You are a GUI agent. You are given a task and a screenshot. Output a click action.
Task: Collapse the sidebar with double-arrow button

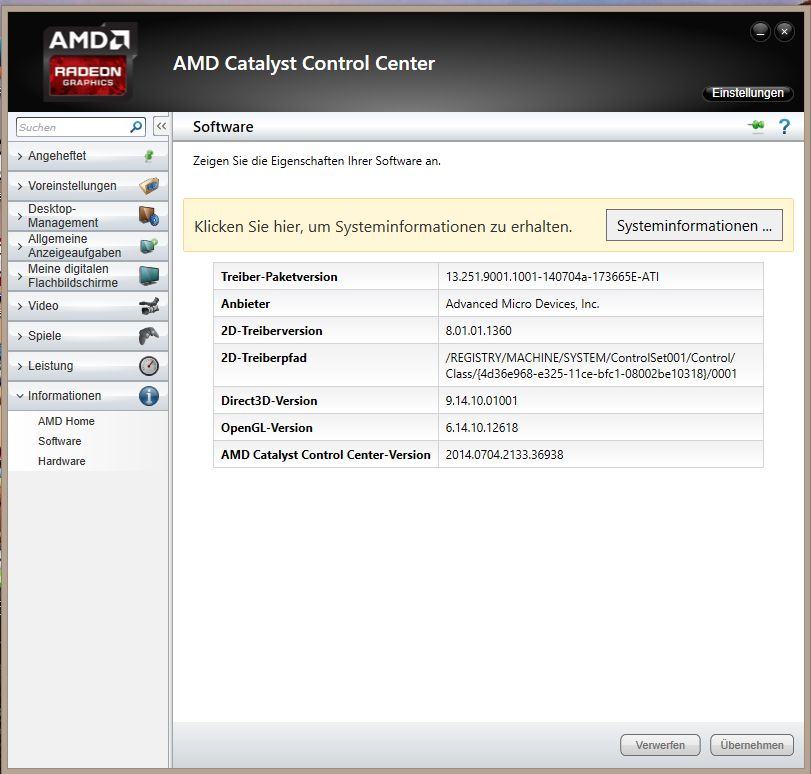pos(161,126)
